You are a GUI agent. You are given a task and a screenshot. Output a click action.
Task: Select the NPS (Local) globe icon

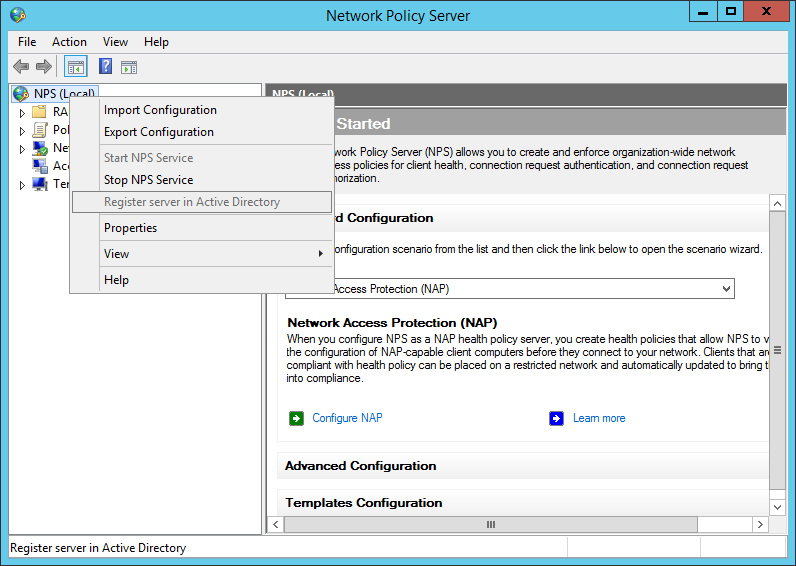21,94
